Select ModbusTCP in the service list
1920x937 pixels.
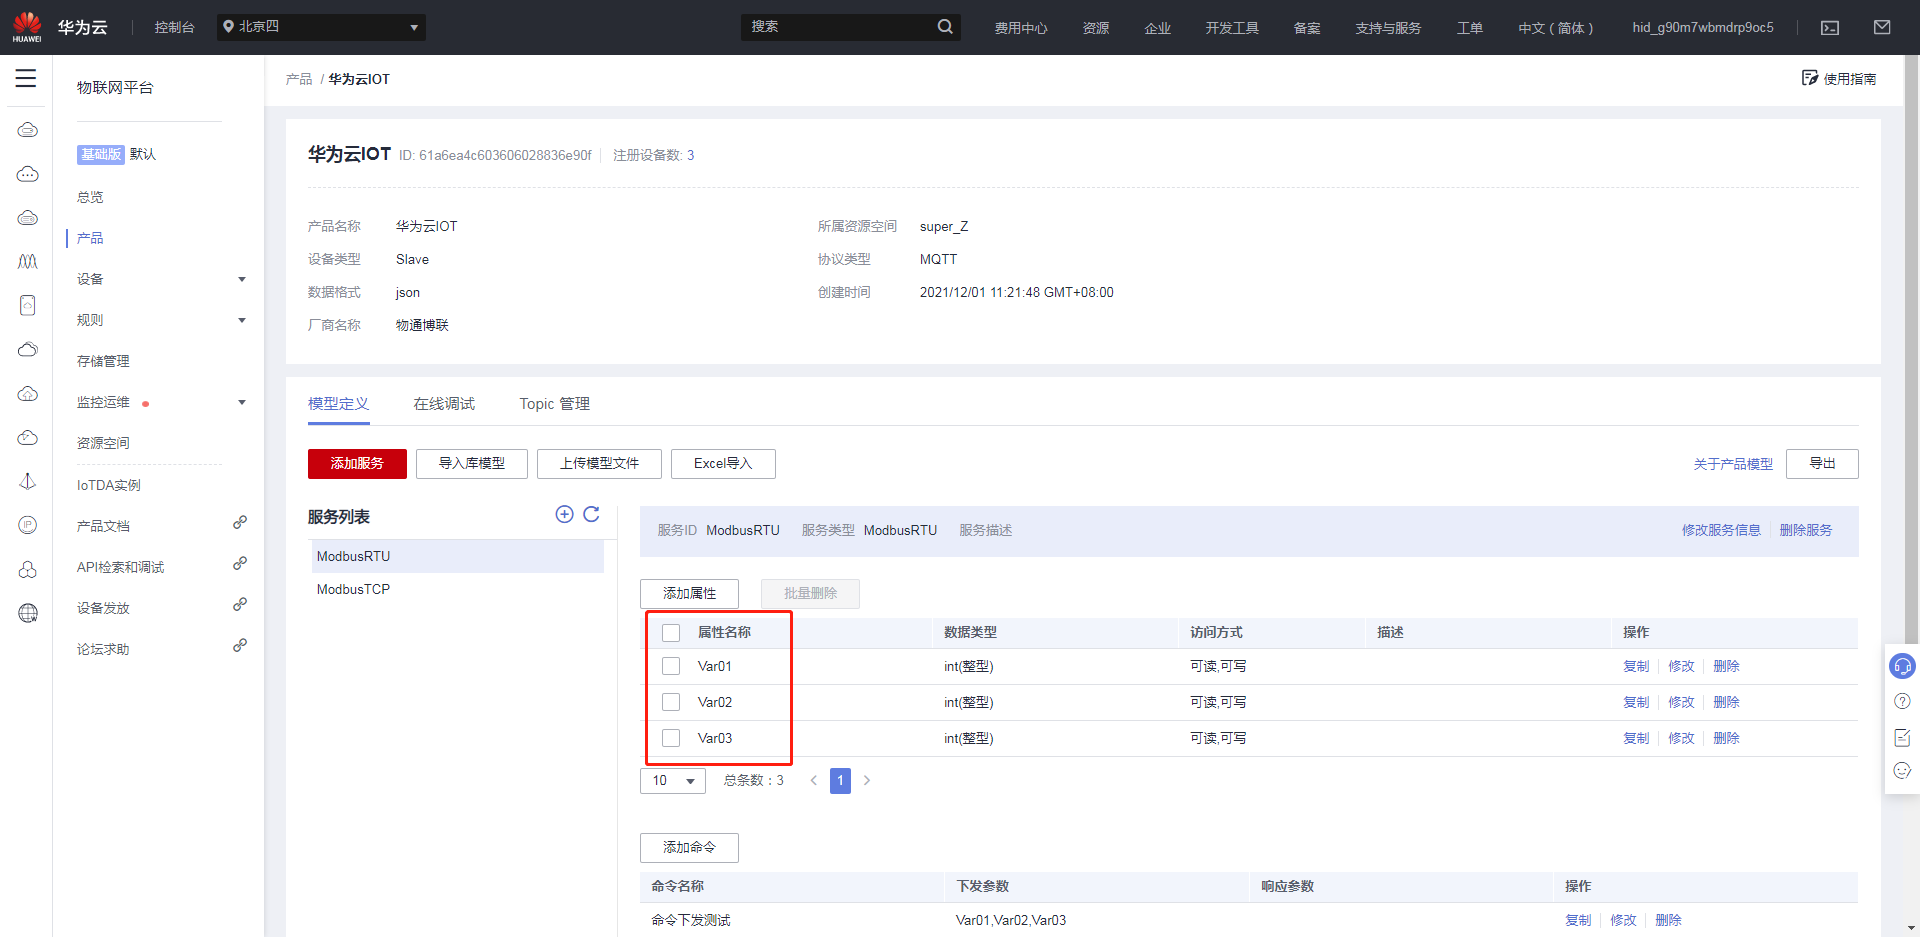(353, 590)
